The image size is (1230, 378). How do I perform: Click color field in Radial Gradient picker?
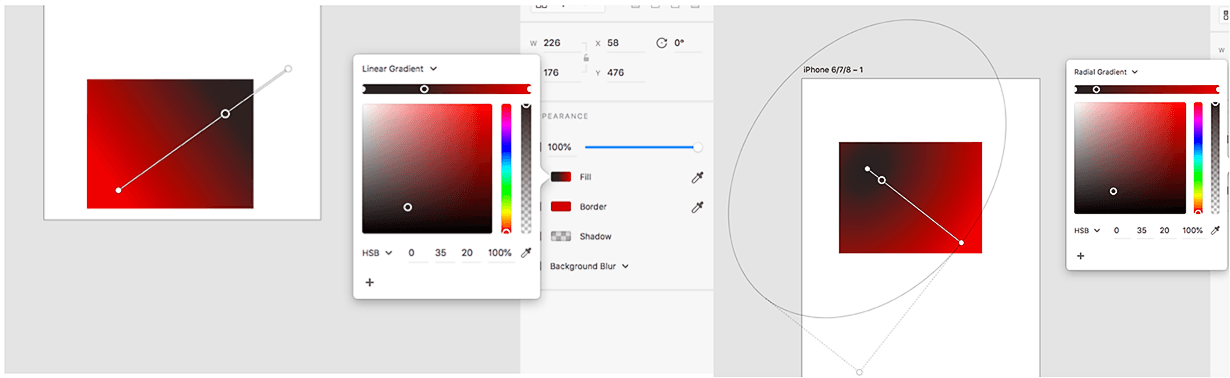click(x=1130, y=158)
